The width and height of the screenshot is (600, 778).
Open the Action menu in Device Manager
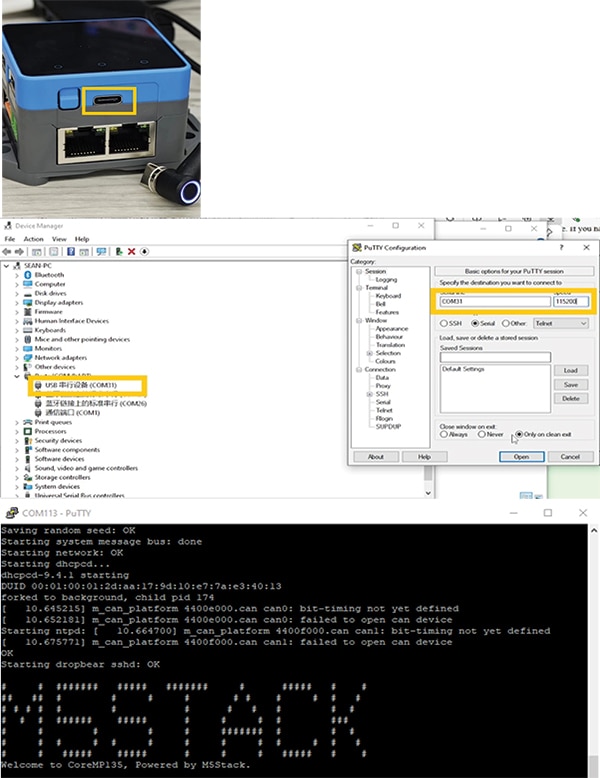[33, 239]
